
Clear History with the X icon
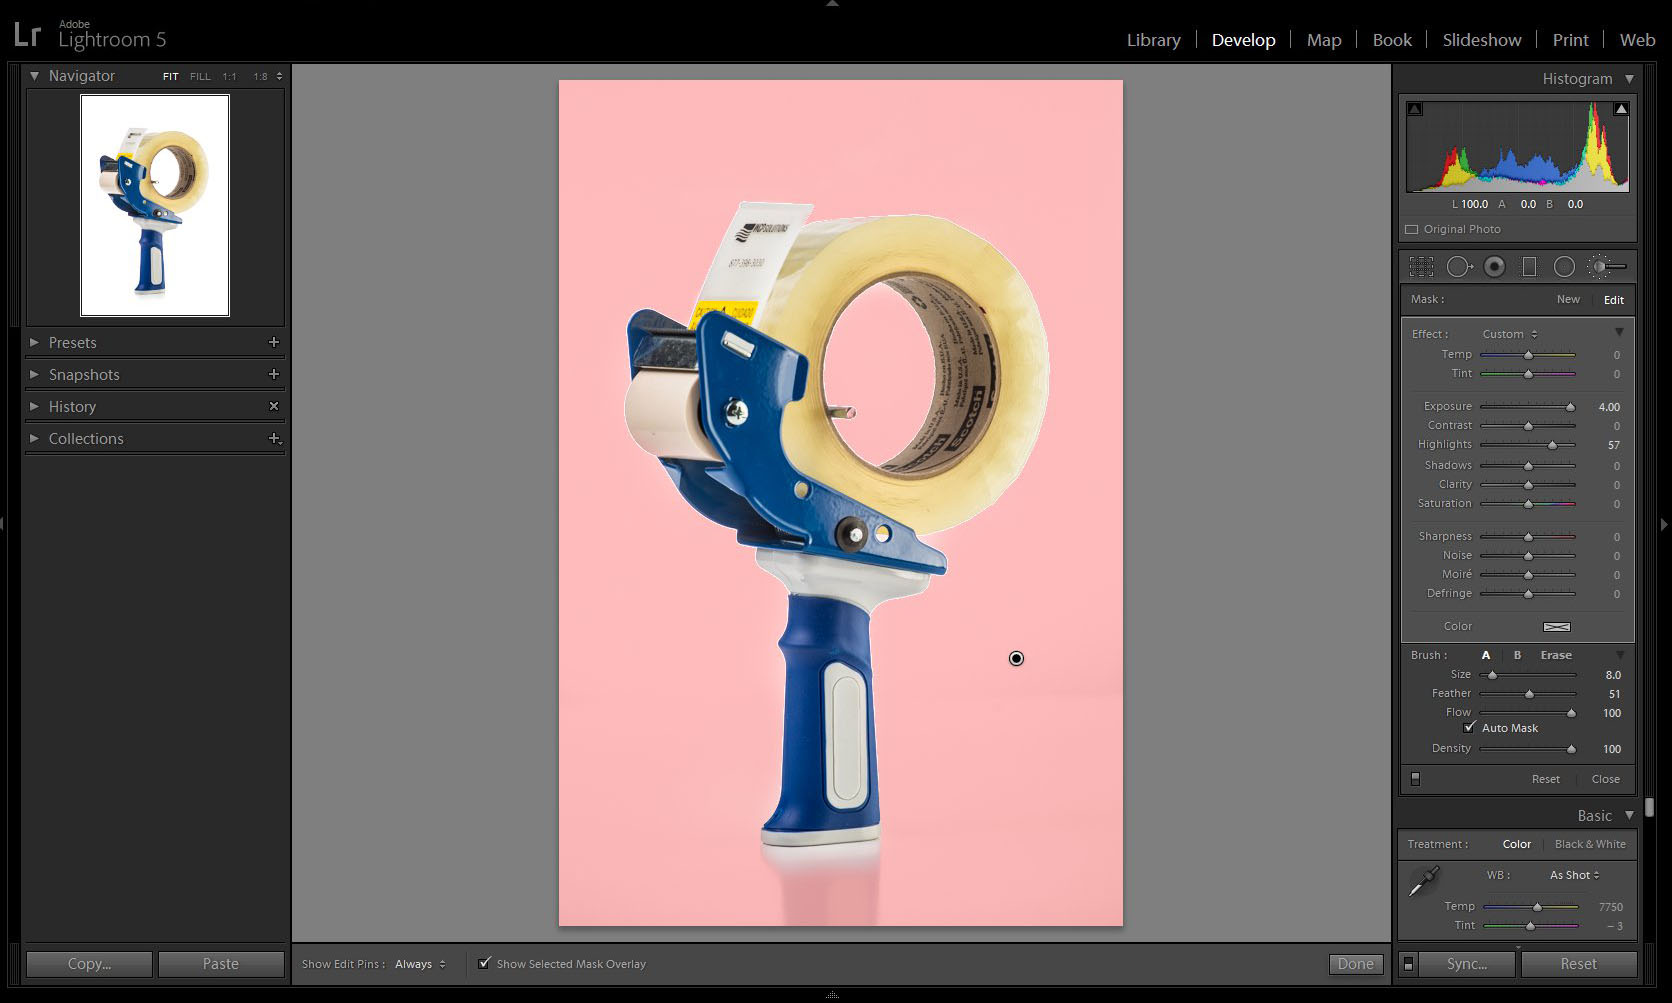pyautogui.click(x=273, y=406)
